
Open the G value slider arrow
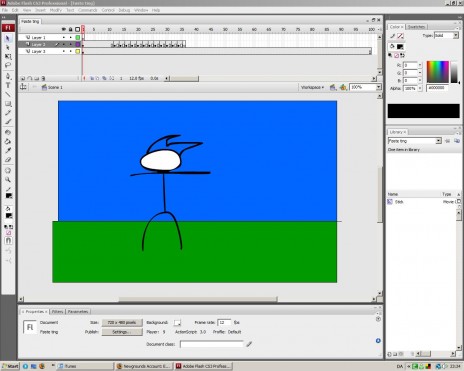pos(420,73)
